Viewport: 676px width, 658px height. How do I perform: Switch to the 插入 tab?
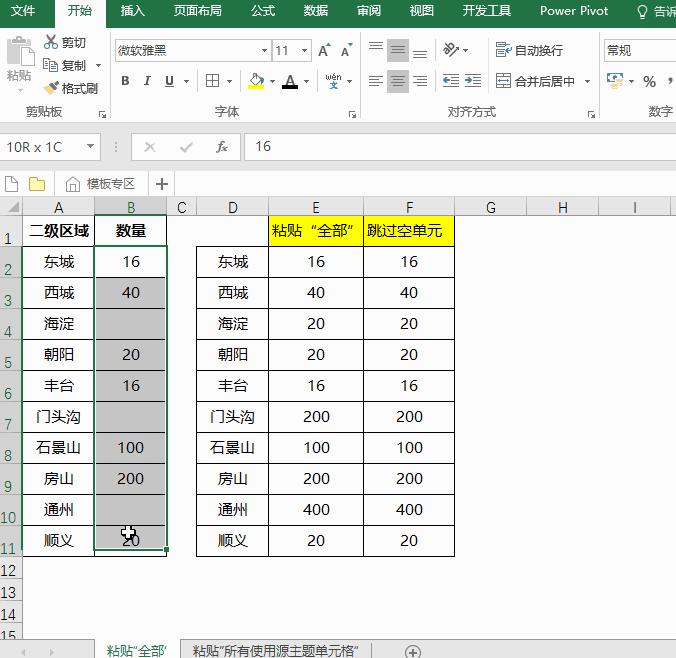[x=132, y=11]
